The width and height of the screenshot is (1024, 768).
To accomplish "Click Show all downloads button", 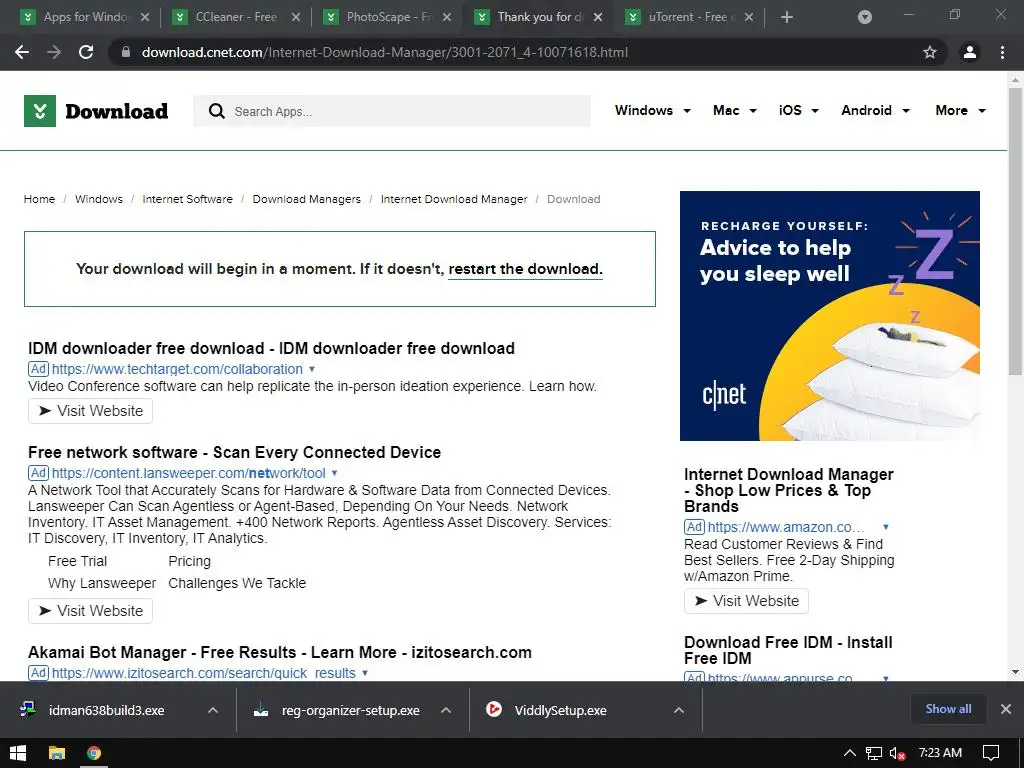I will coord(948,709).
